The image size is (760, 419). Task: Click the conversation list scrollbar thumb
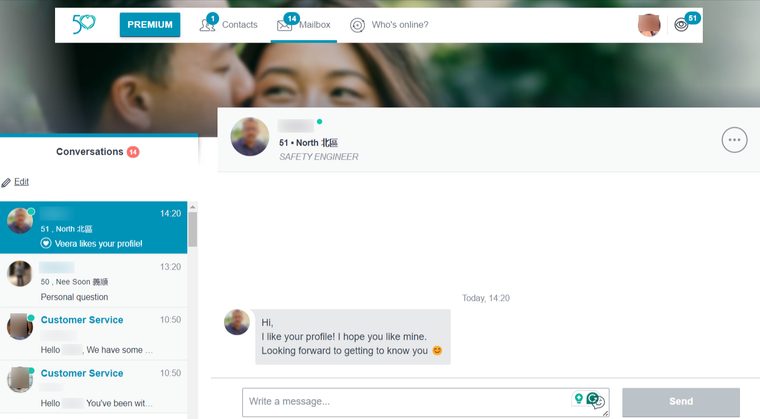pos(192,230)
